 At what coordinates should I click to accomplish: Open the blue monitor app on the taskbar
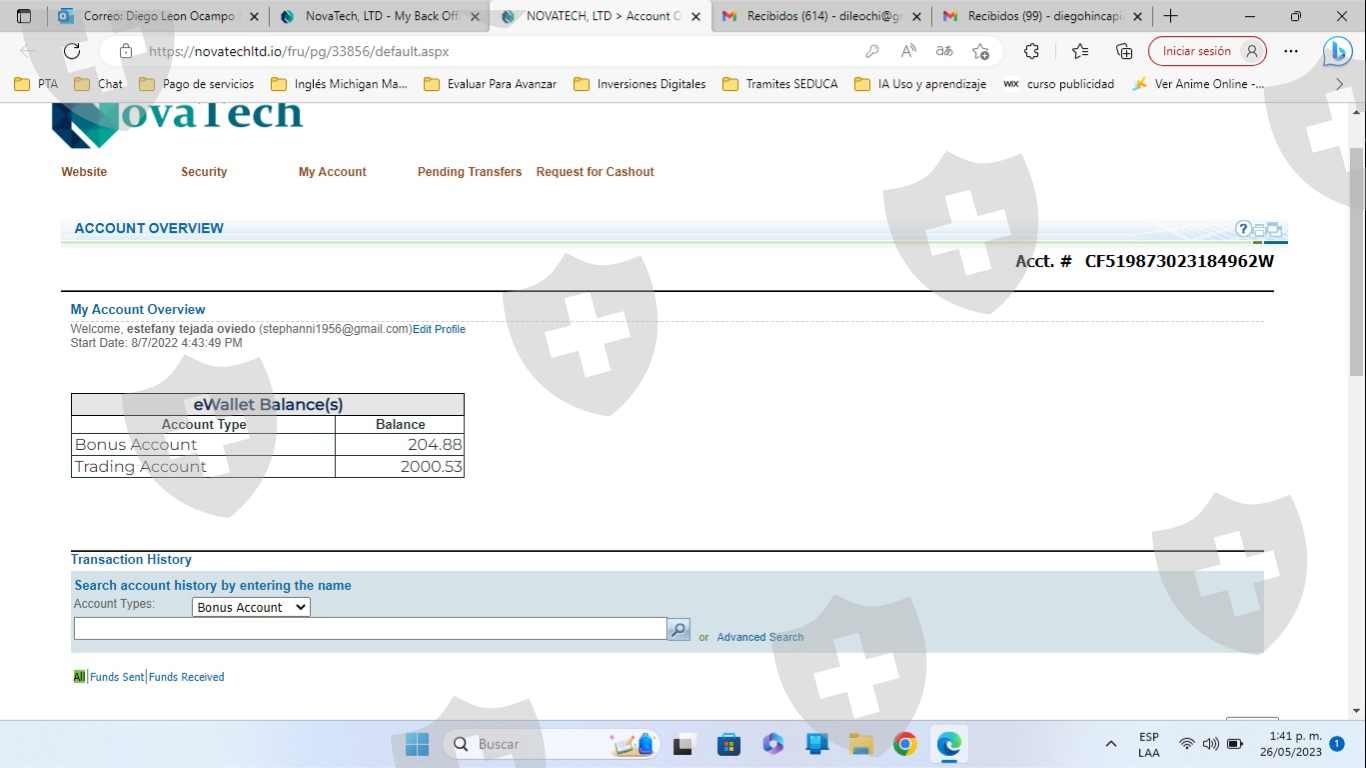pos(817,744)
